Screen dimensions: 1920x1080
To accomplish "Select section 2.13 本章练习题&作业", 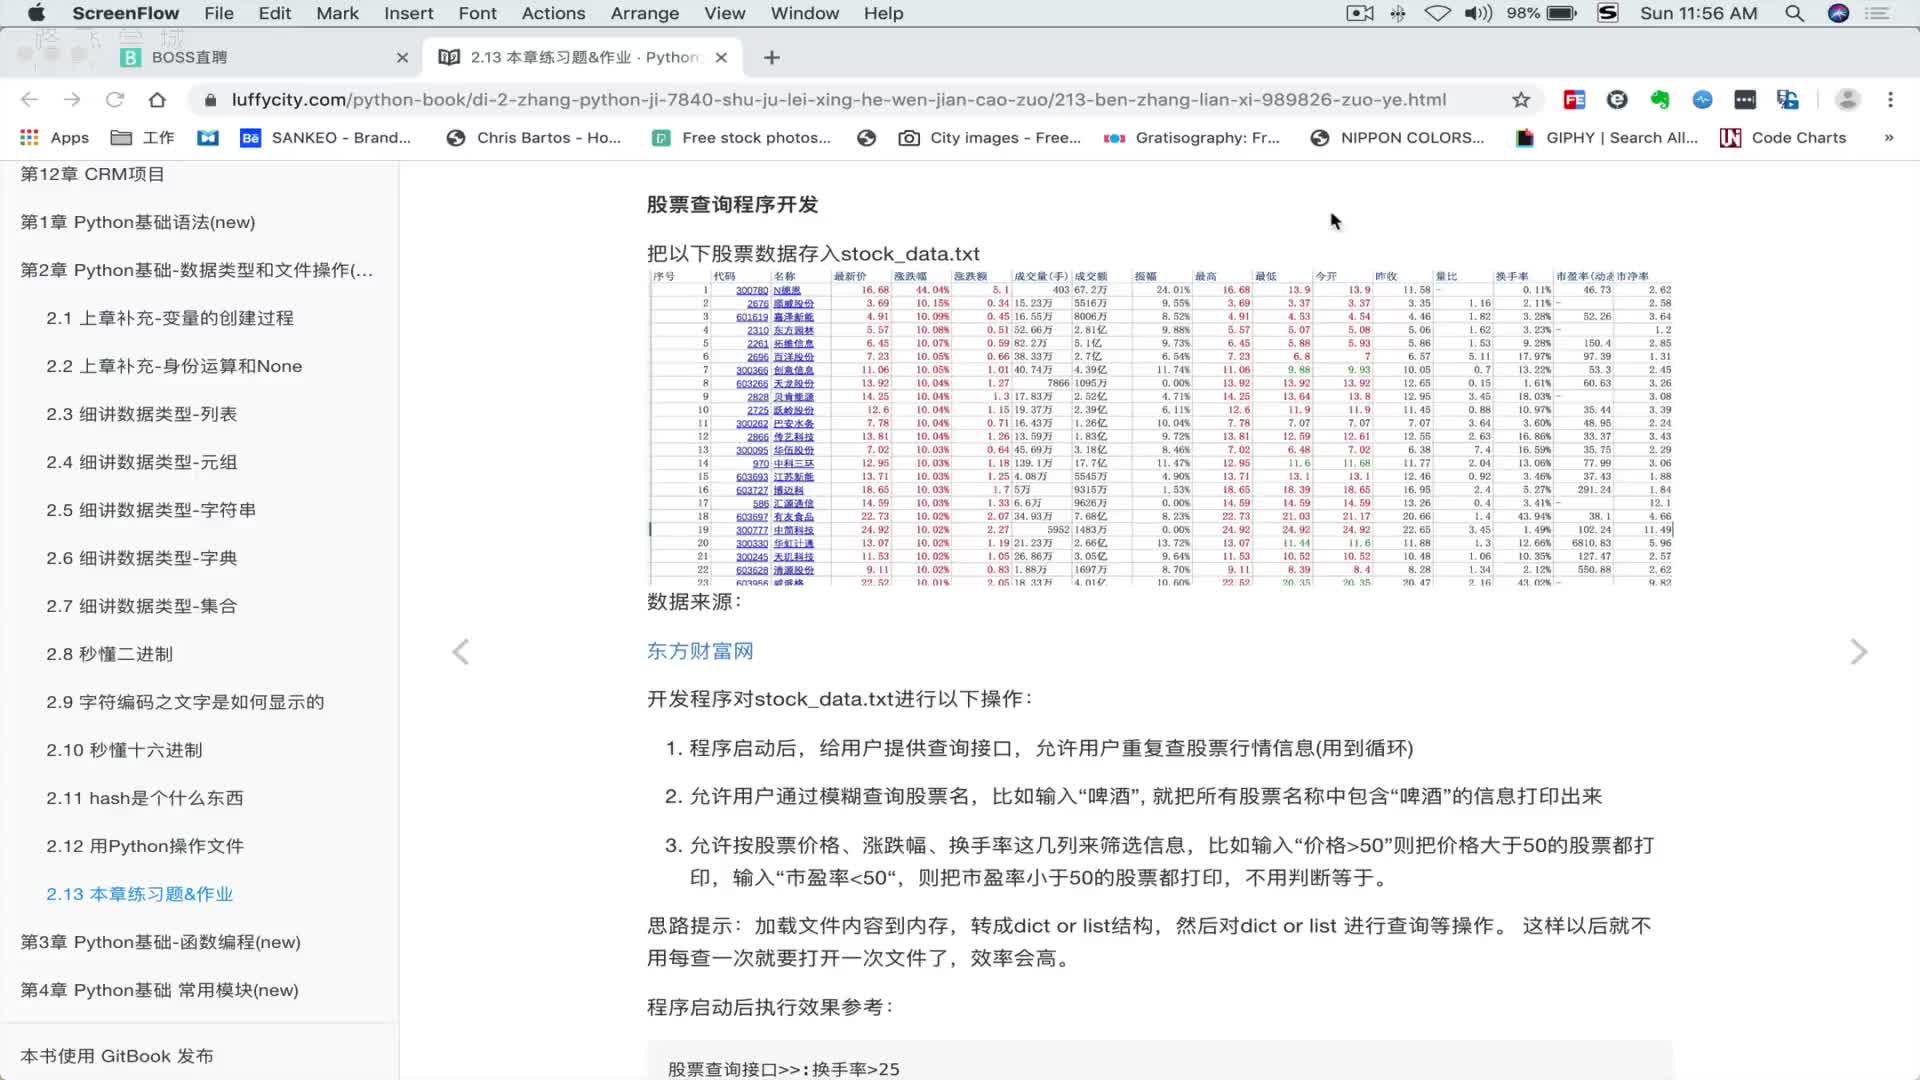I will click(x=139, y=894).
